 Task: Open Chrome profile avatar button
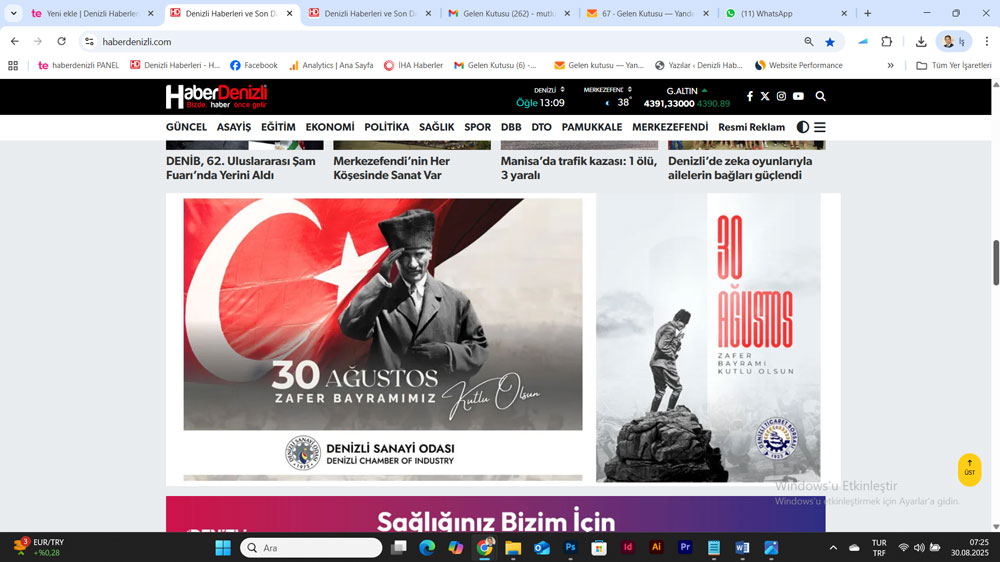click(x=954, y=41)
